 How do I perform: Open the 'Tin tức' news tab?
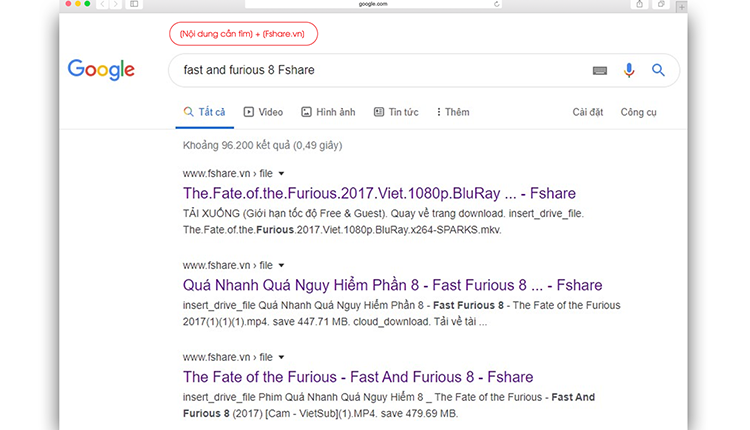click(x=396, y=112)
